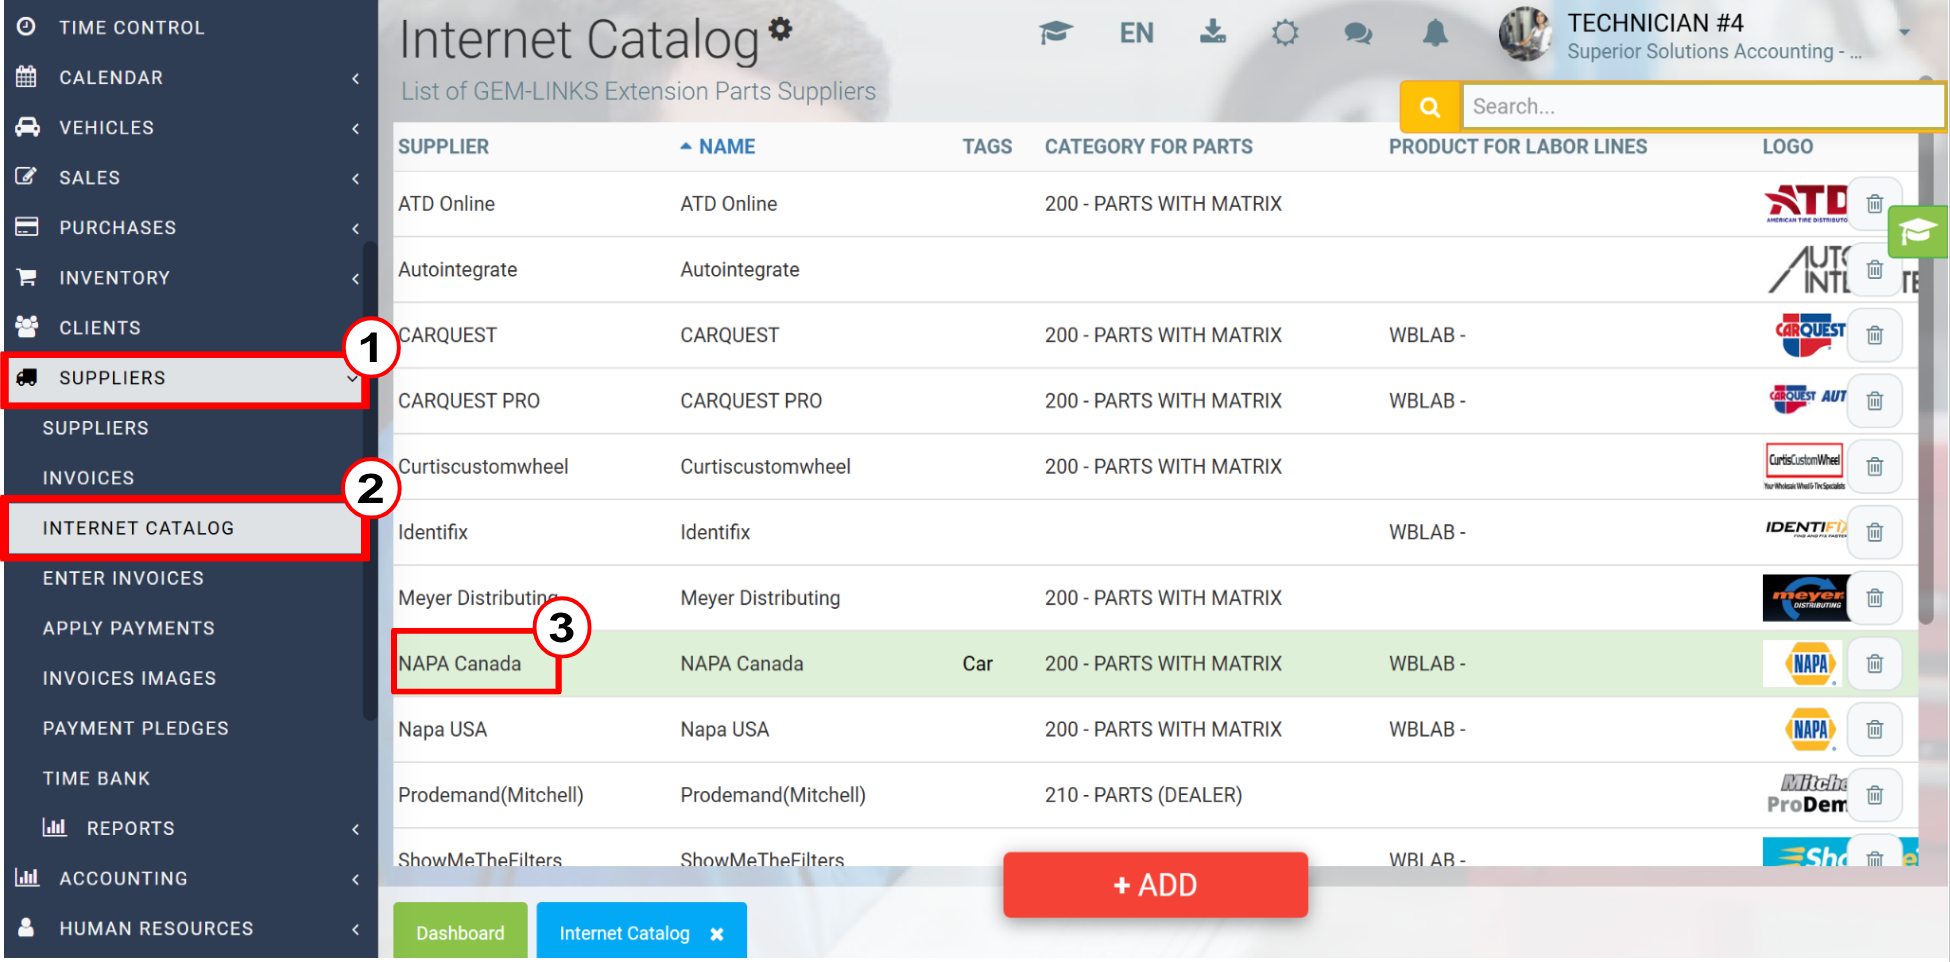The image size is (1950, 962).
Task: Sort the table by SUPPLIER column header
Action: 443,147
